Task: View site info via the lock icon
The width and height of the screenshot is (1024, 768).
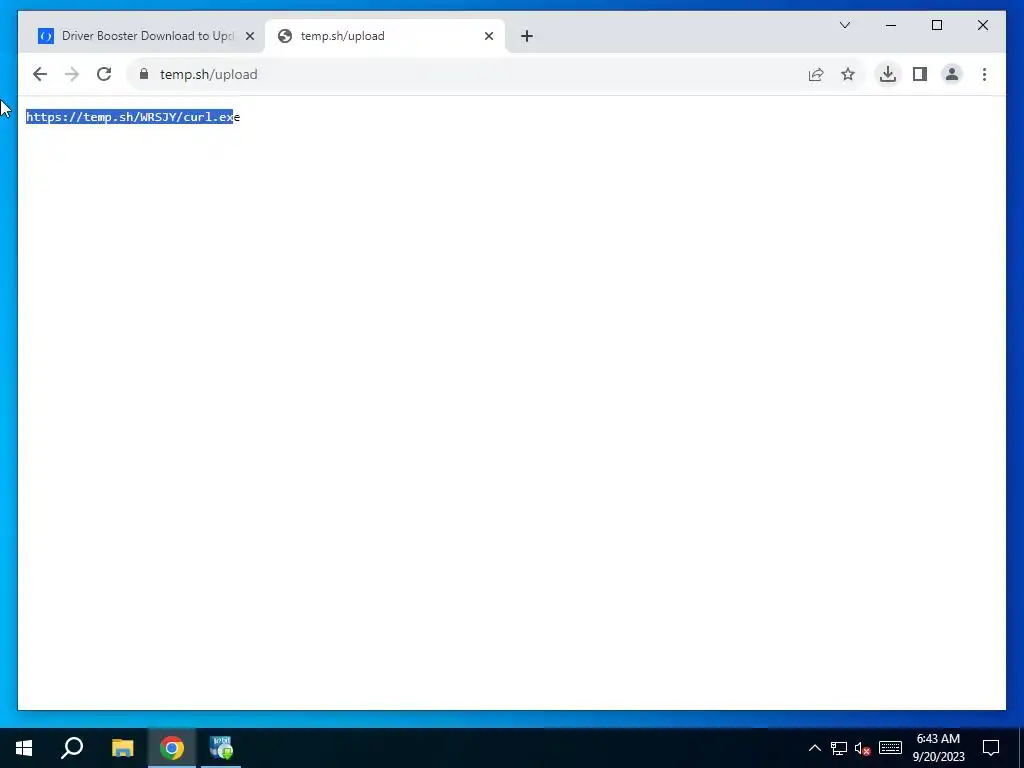Action: [x=144, y=74]
